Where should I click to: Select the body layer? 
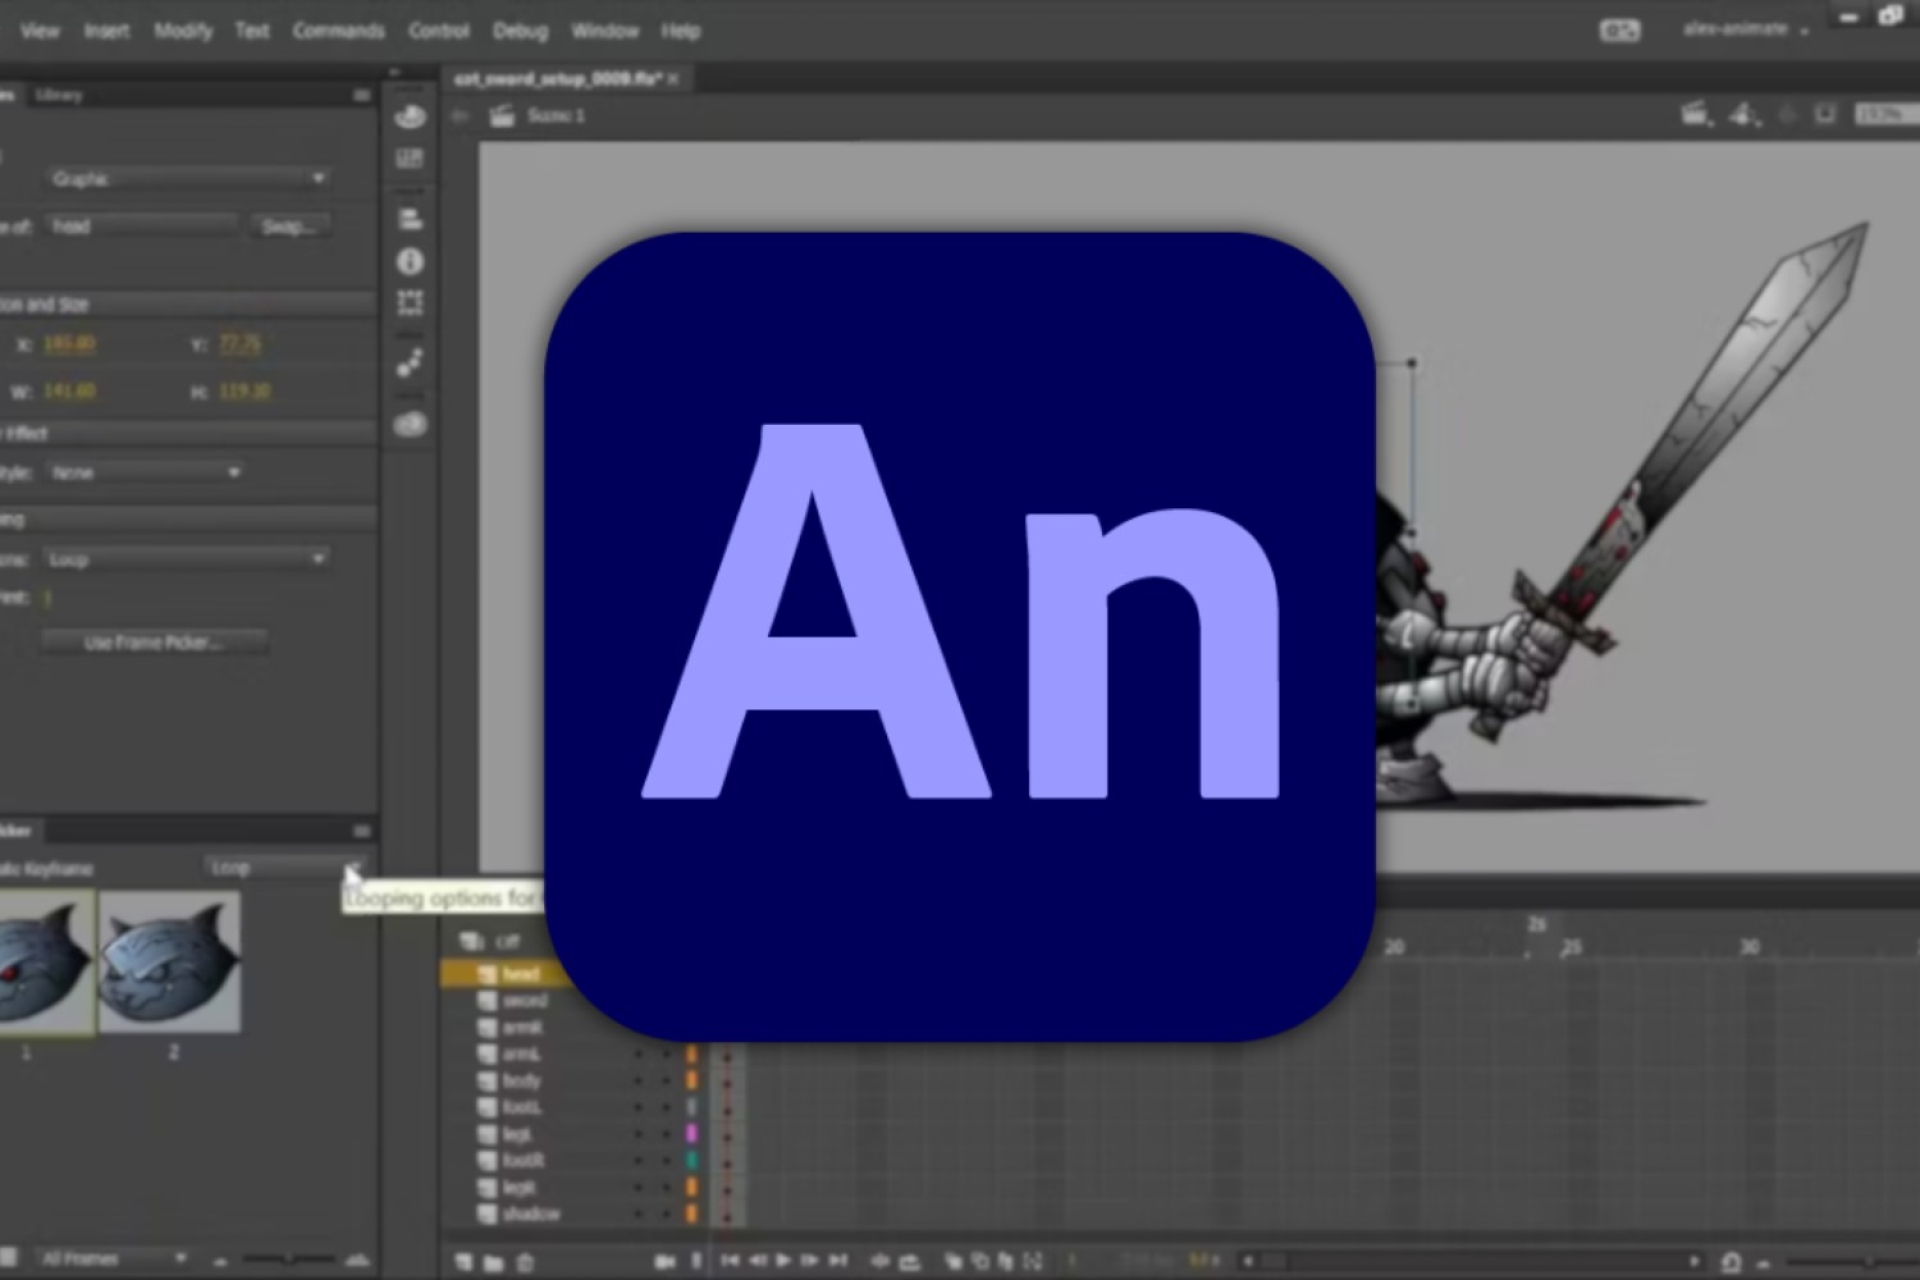point(521,1081)
